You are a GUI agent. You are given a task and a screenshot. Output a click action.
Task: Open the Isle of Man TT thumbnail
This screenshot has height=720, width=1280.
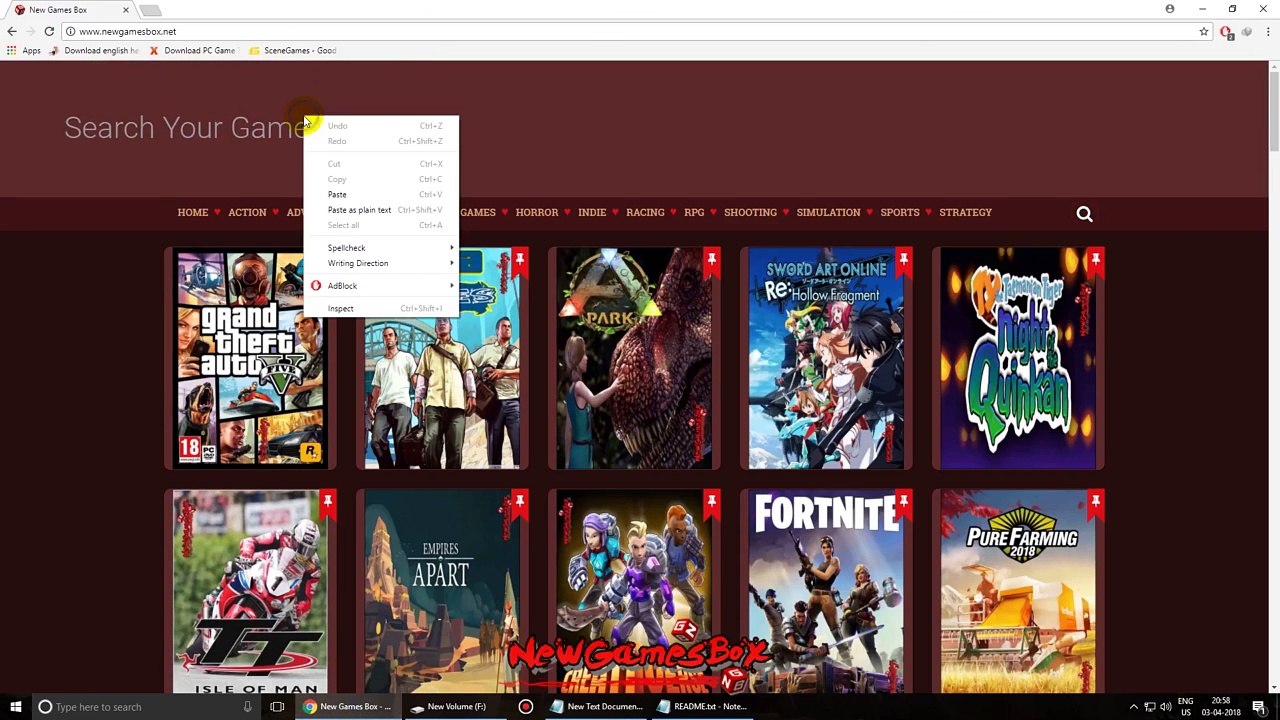click(x=249, y=592)
